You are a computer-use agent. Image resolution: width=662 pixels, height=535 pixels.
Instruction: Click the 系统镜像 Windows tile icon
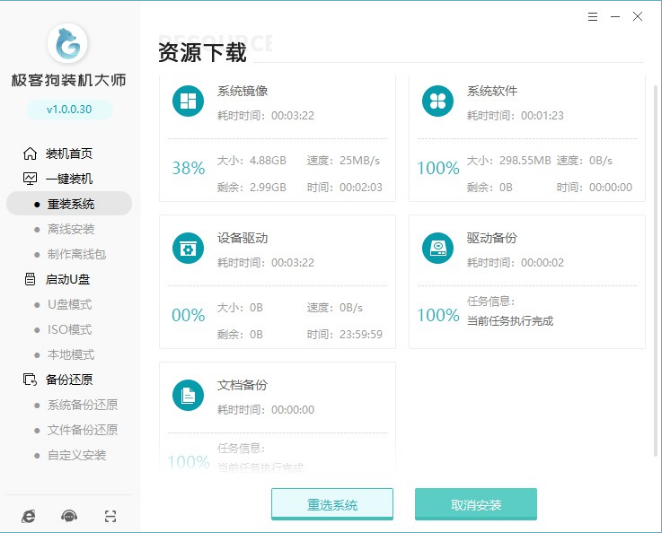[187, 101]
